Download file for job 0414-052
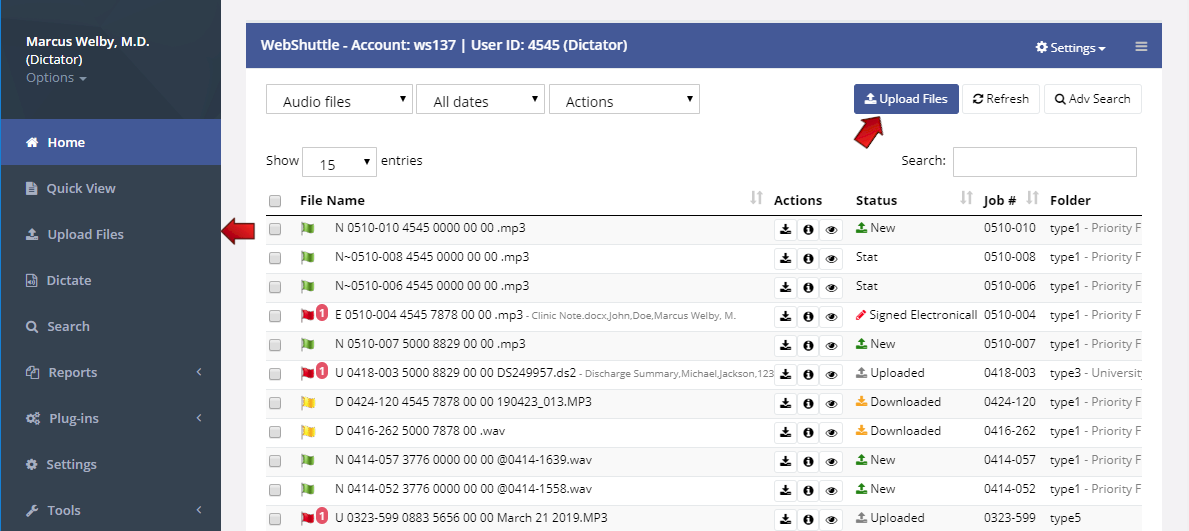The image size is (1189, 531). click(x=786, y=489)
